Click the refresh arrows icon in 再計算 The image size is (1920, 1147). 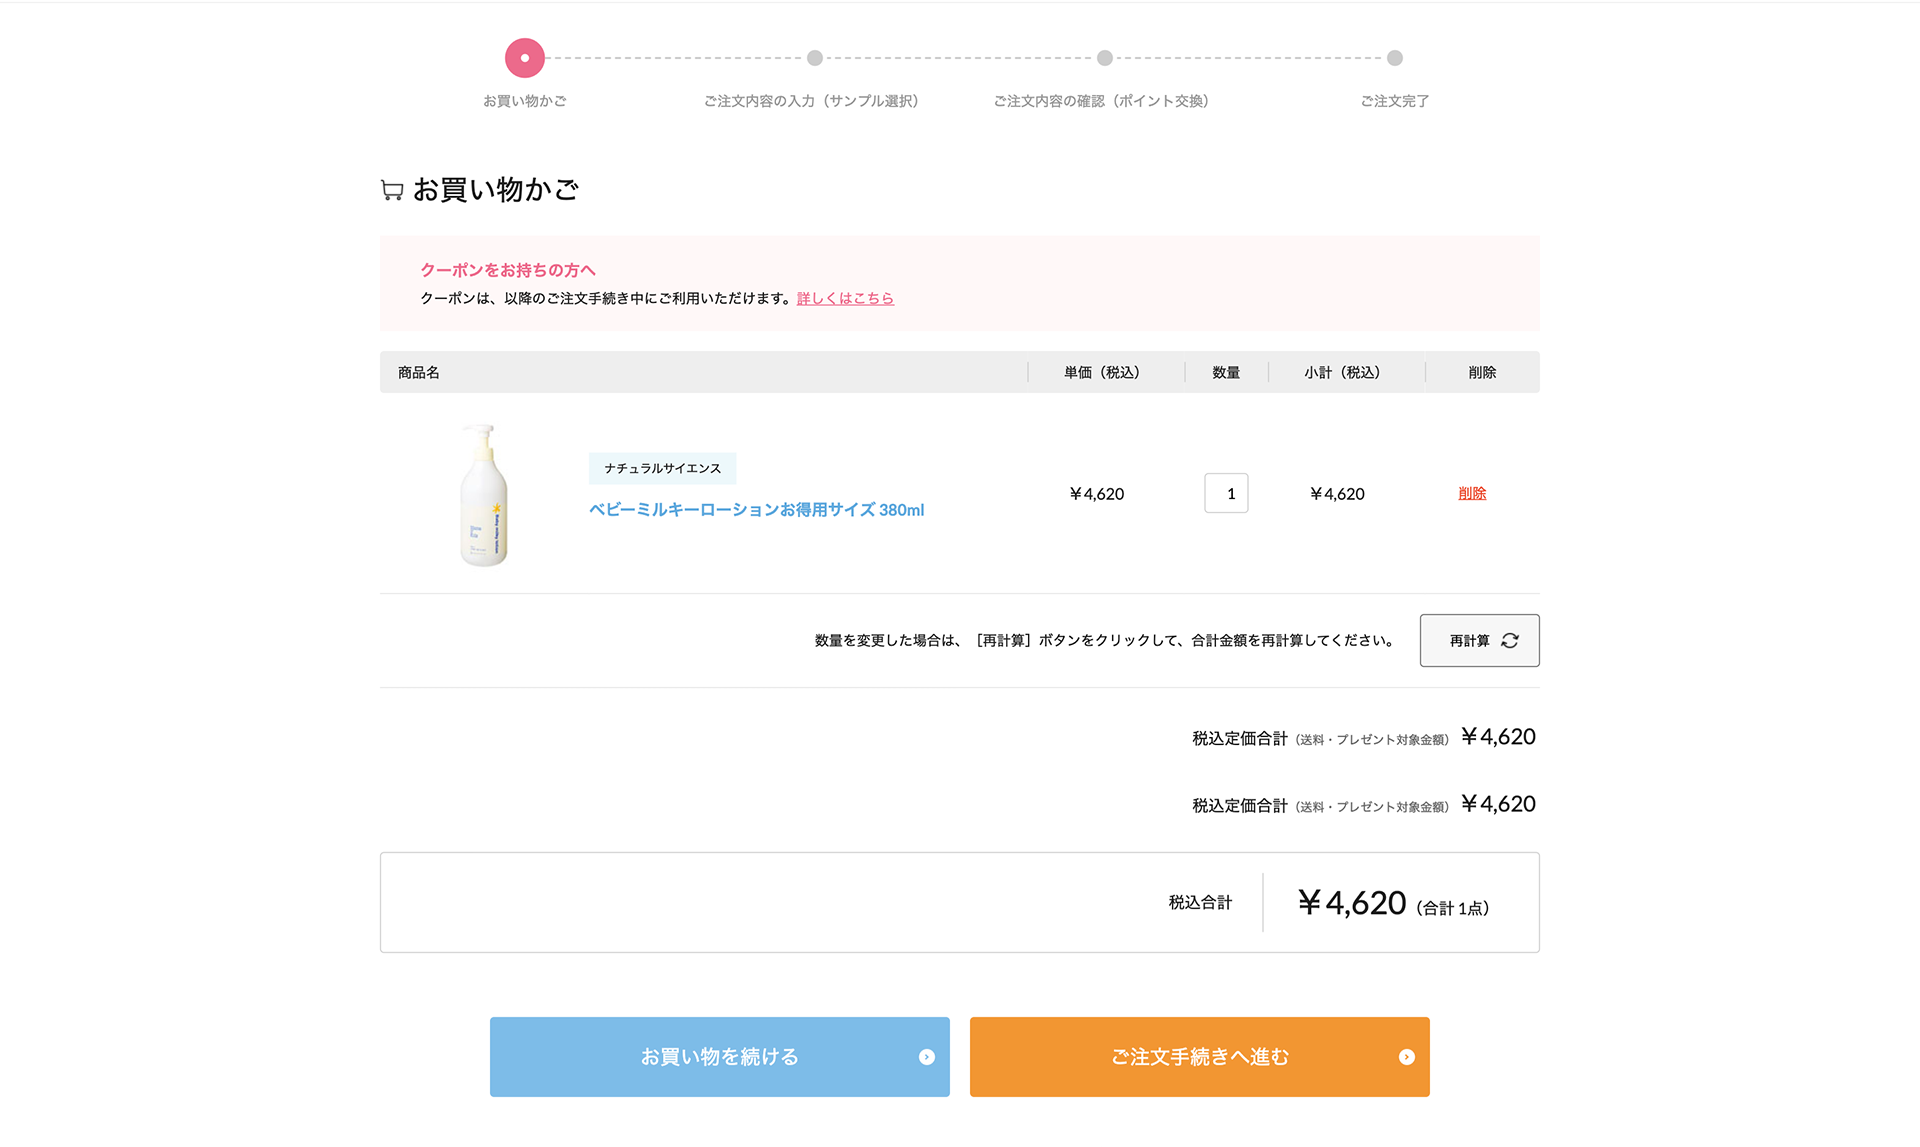(1510, 640)
